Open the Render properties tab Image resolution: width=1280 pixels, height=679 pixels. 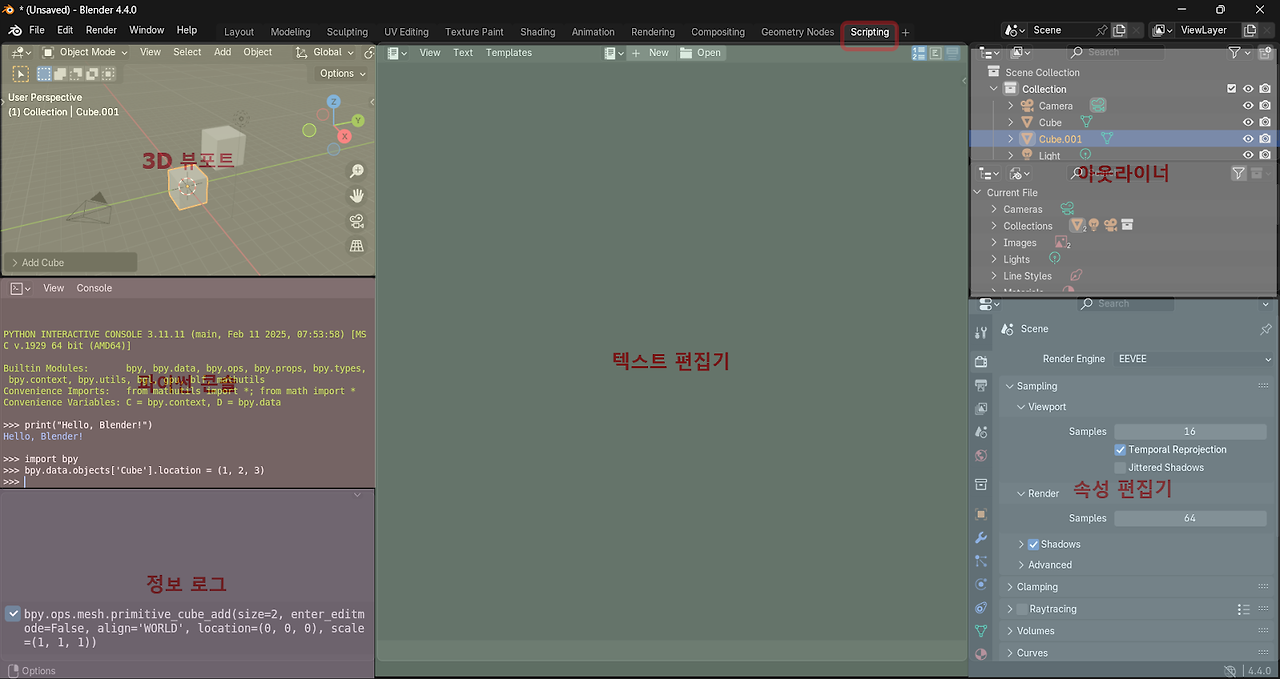pyautogui.click(x=981, y=361)
